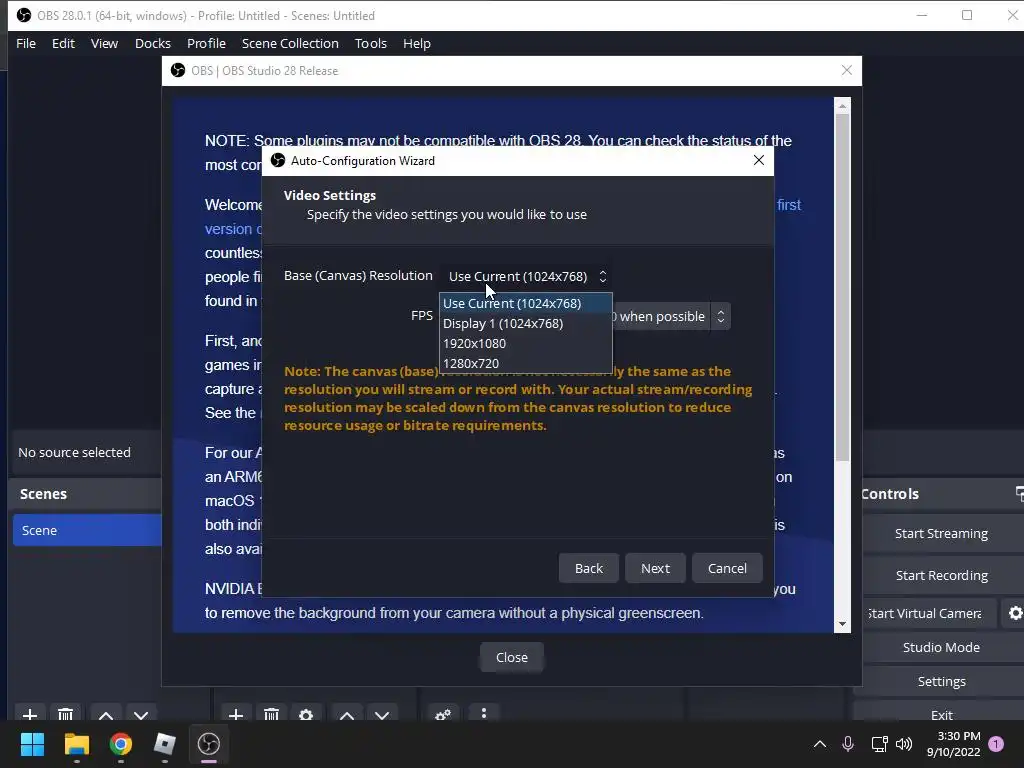Click Start Recording button
The image size is (1024, 768).
click(x=941, y=575)
